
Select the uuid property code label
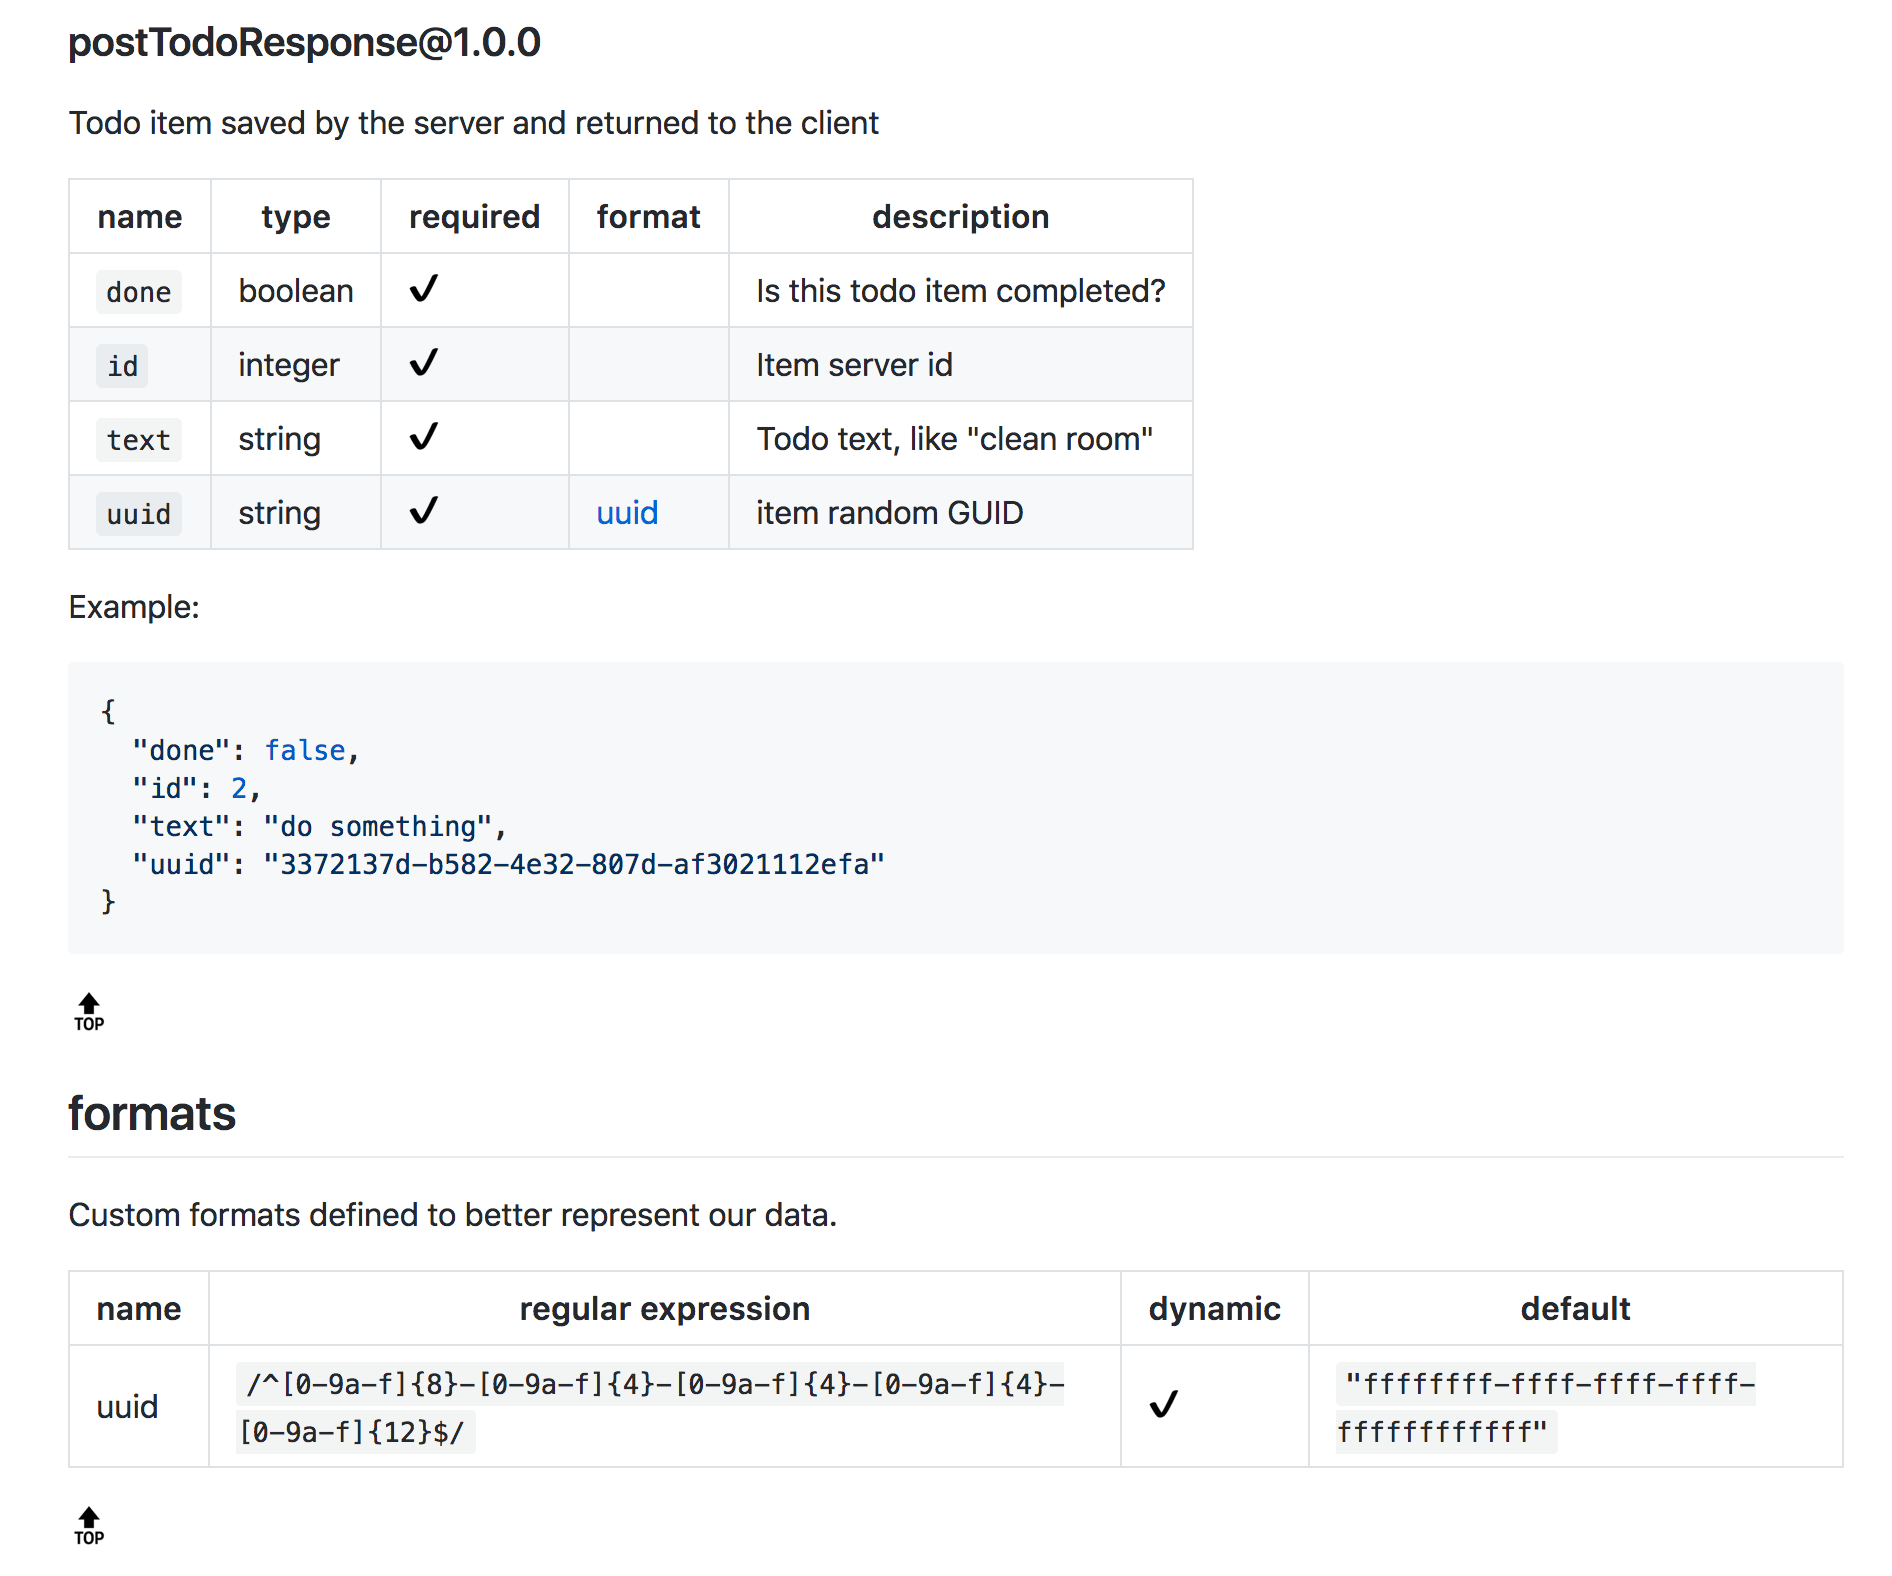[139, 513]
